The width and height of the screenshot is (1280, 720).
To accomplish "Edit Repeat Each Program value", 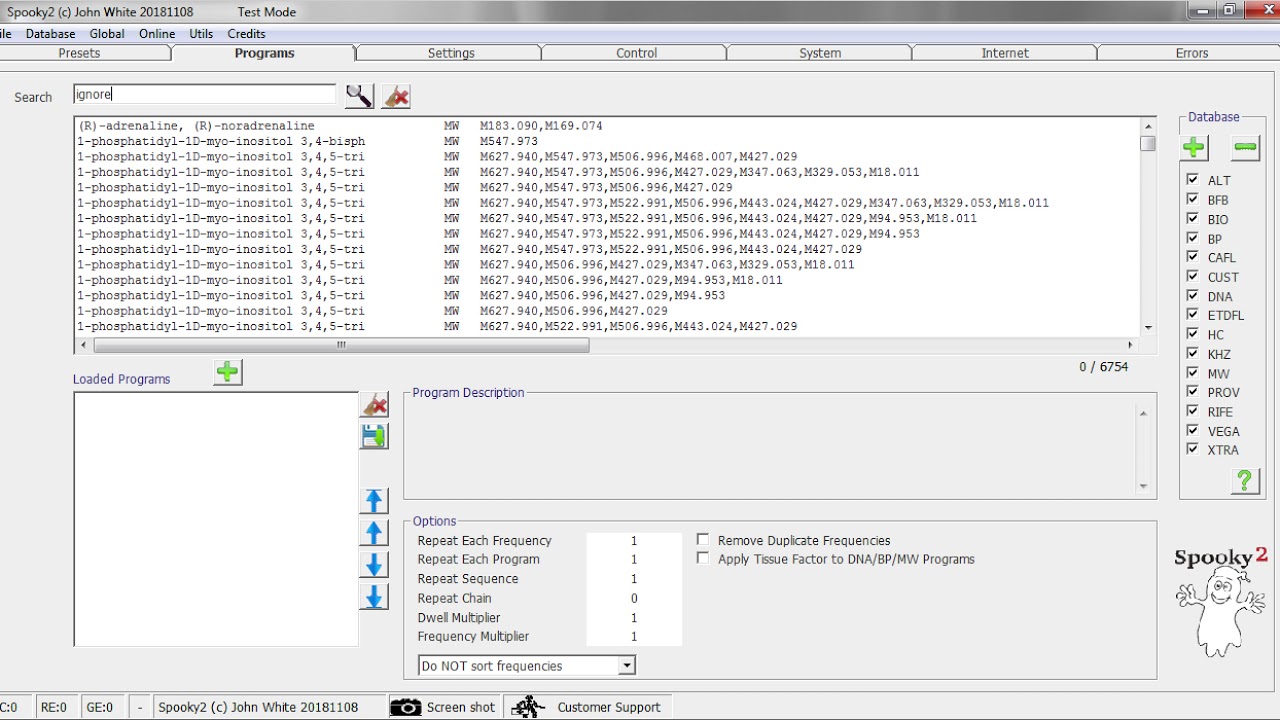I will coord(634,560).
